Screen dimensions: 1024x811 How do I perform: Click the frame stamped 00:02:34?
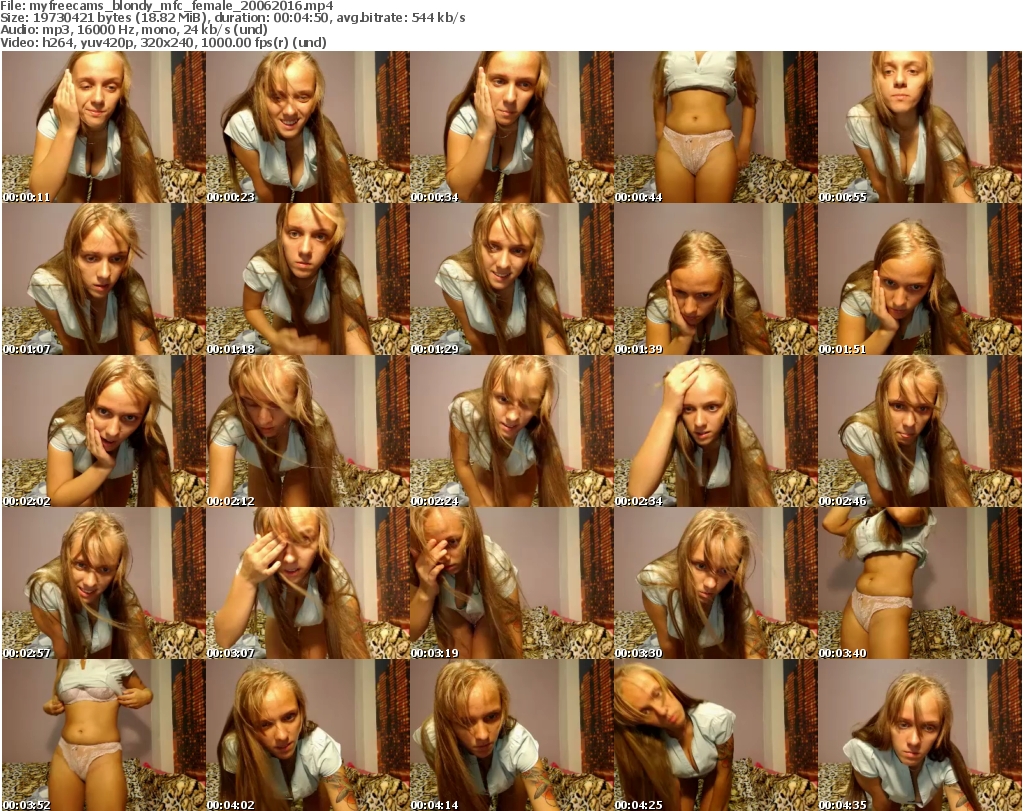tap(715, 431)
